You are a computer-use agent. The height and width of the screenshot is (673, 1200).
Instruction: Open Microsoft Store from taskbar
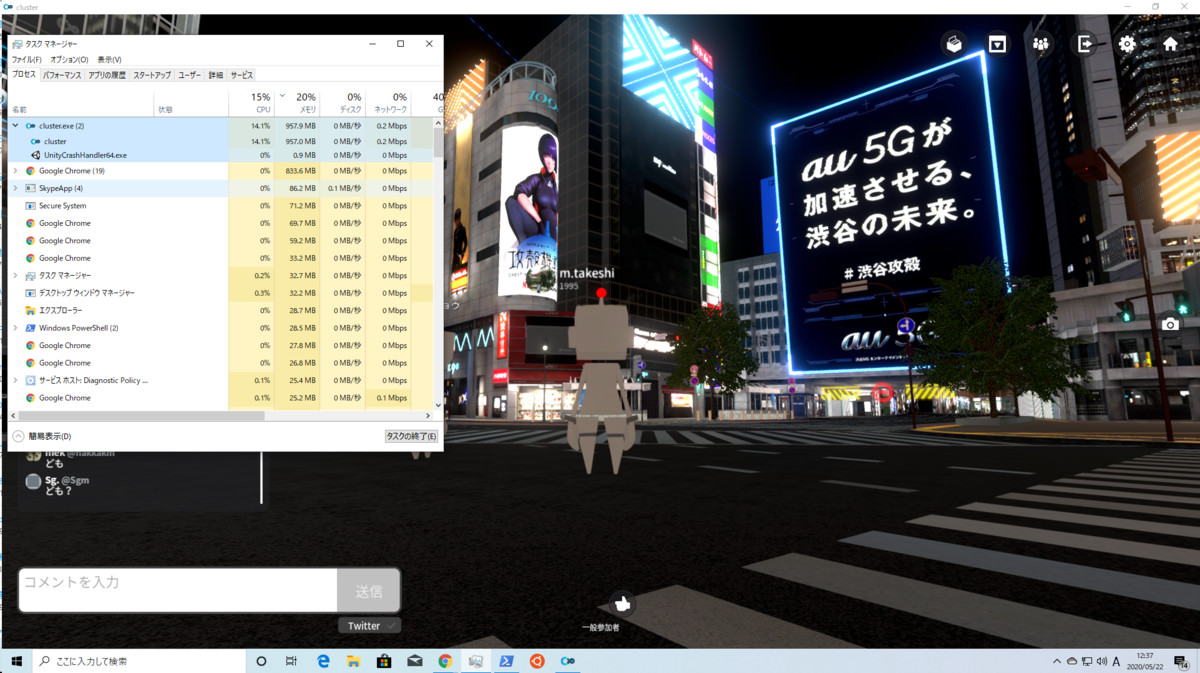[x=384, y=661]
